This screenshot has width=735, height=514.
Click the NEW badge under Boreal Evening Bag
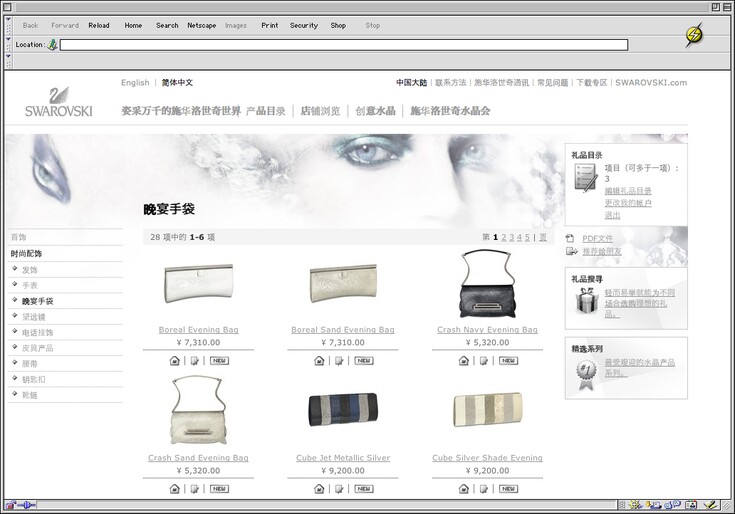click(219, 361)
